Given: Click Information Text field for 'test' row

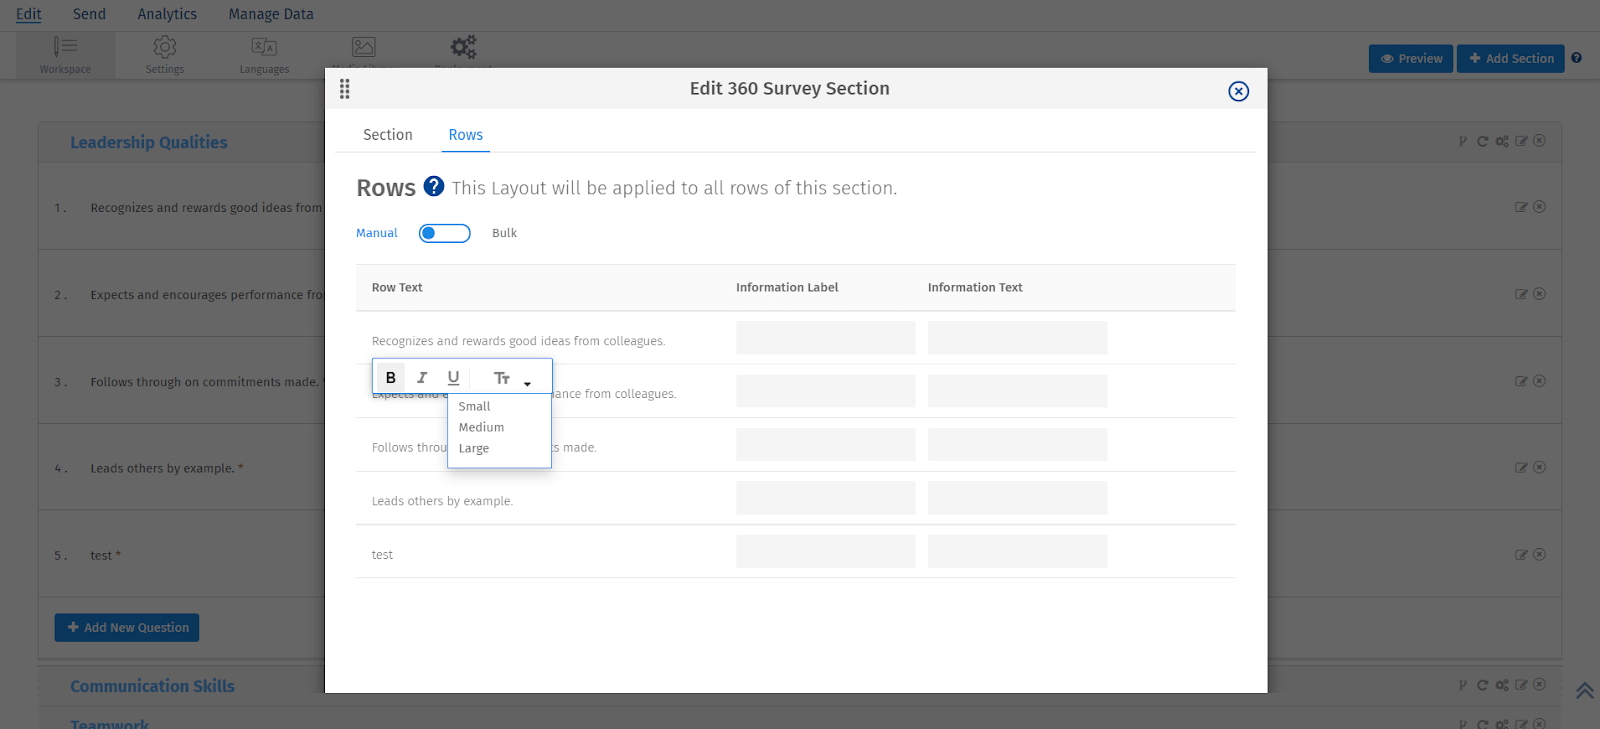Looking at the screenshot, I should click(1017, 551).
